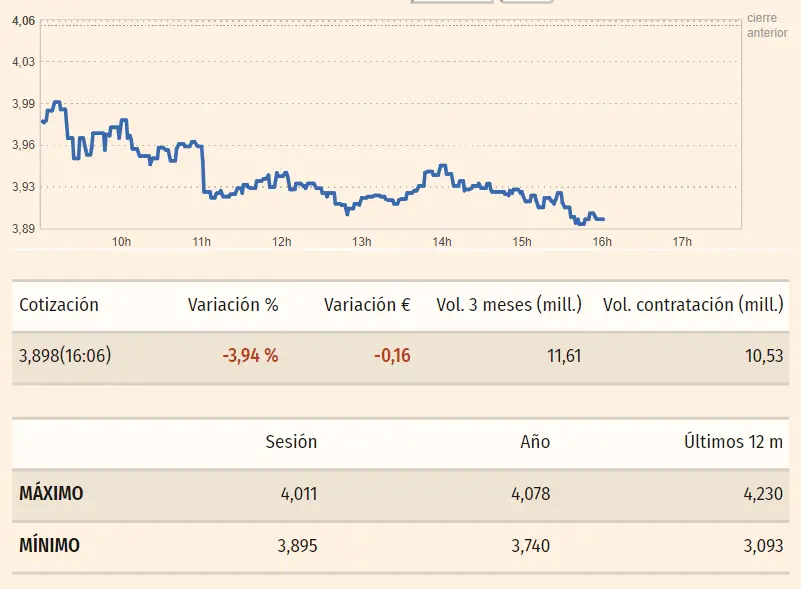Click the red -3,94 % variation value
The height and width of the screenshot is (589, 801).
[250, 356]
